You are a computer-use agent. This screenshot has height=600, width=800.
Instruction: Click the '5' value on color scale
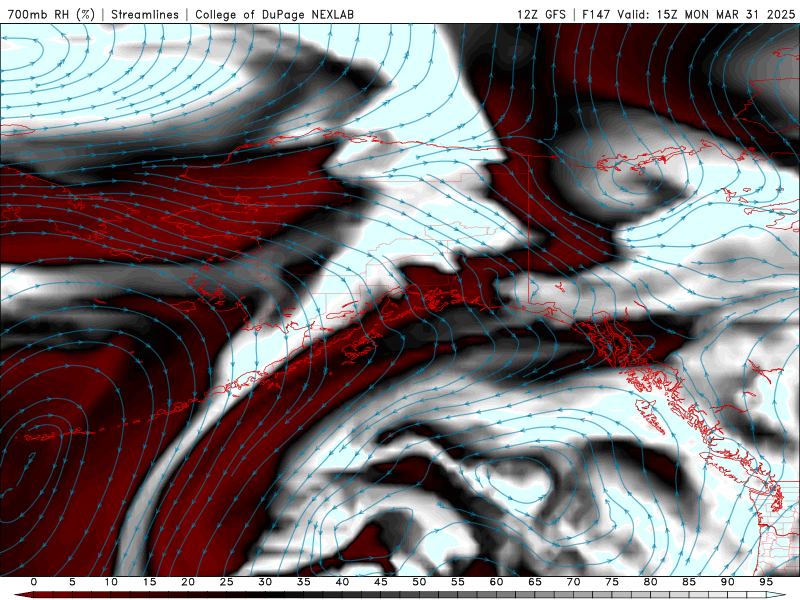point(72,582)
